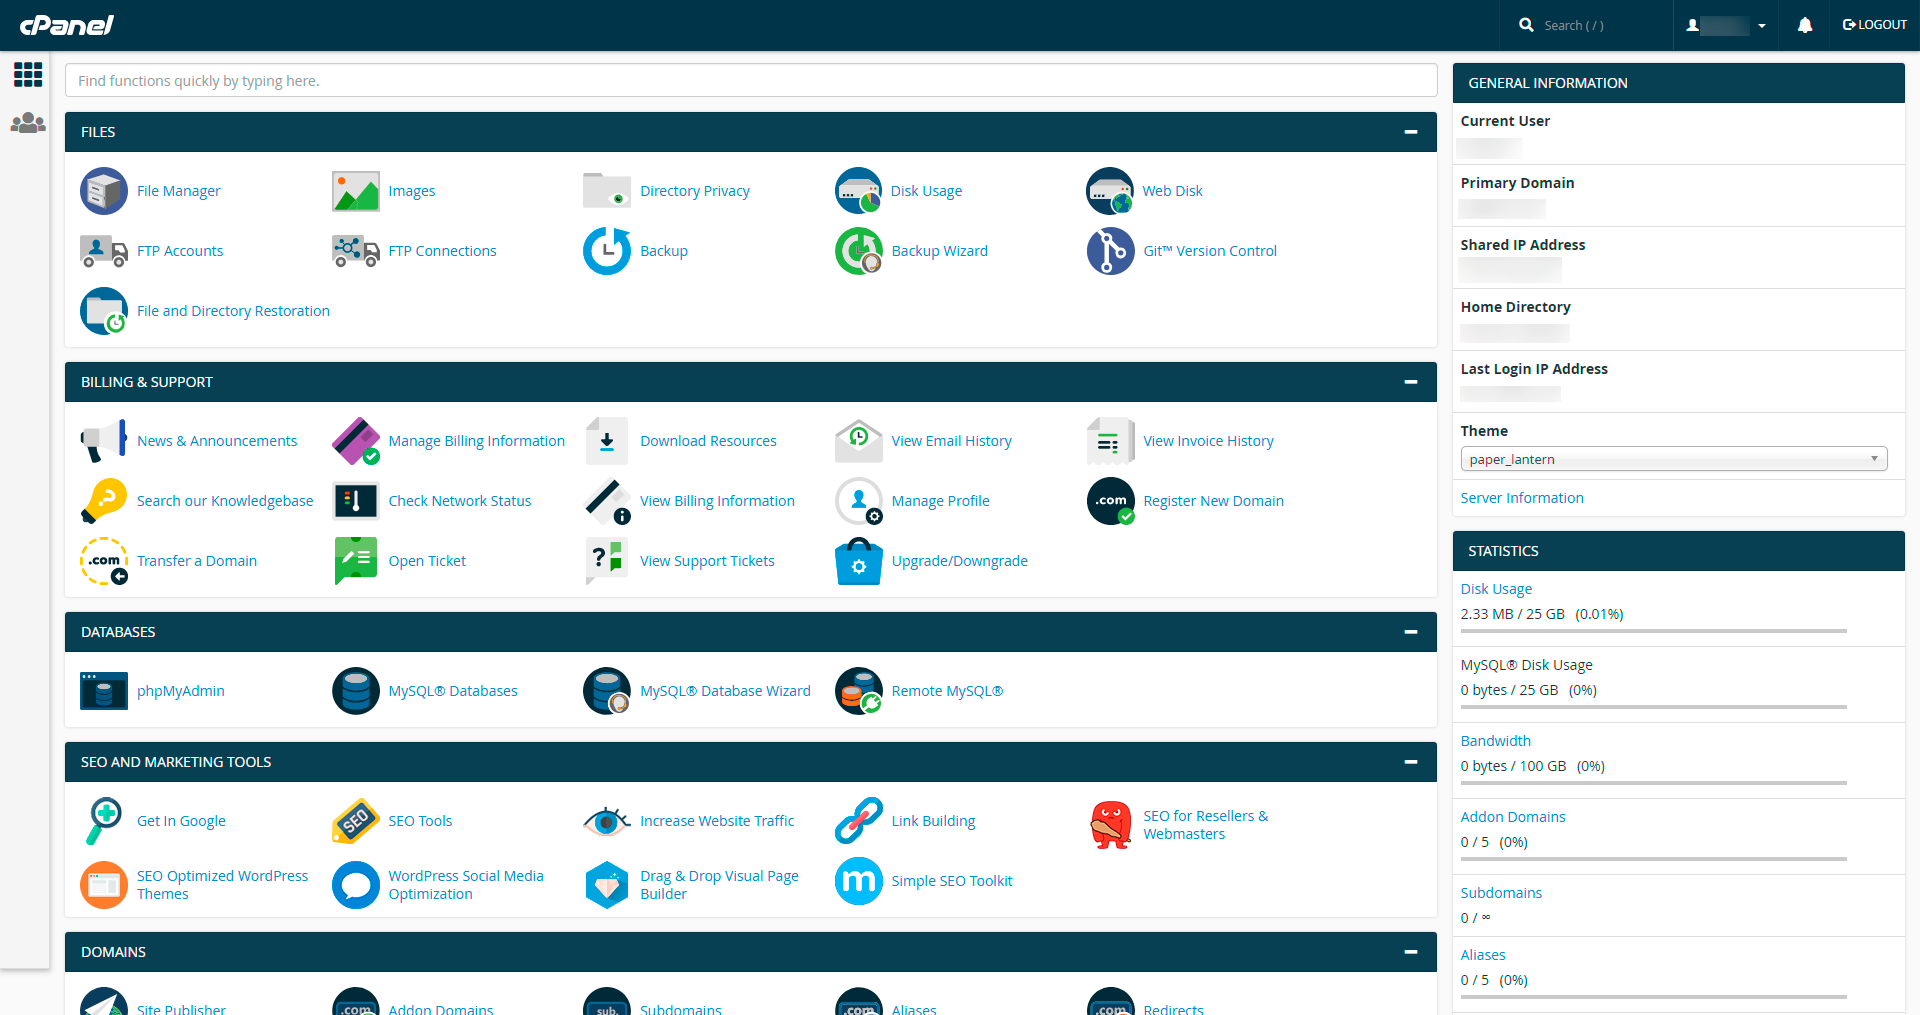Click the cPanel logo
Screen dimensions: 1920x1015
[x=67, y=25]
